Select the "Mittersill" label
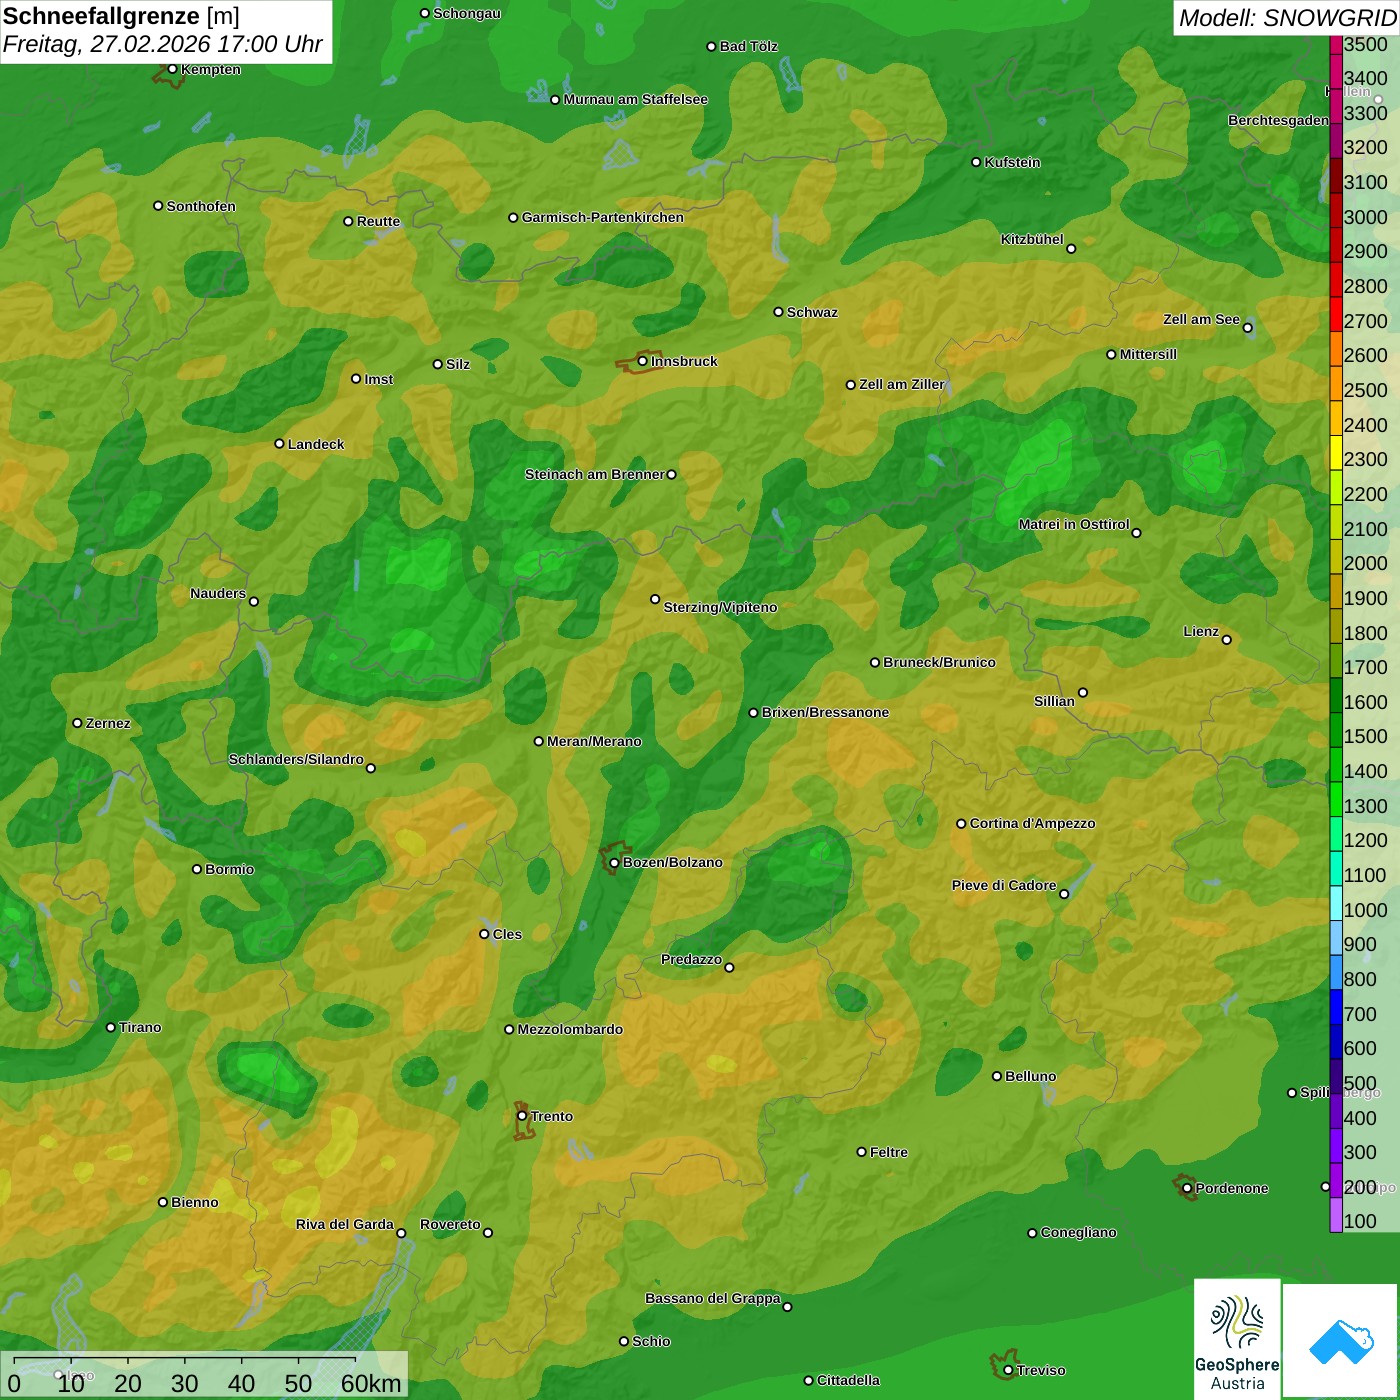Screen dimensions: 1400x1400 [1148, 354]
